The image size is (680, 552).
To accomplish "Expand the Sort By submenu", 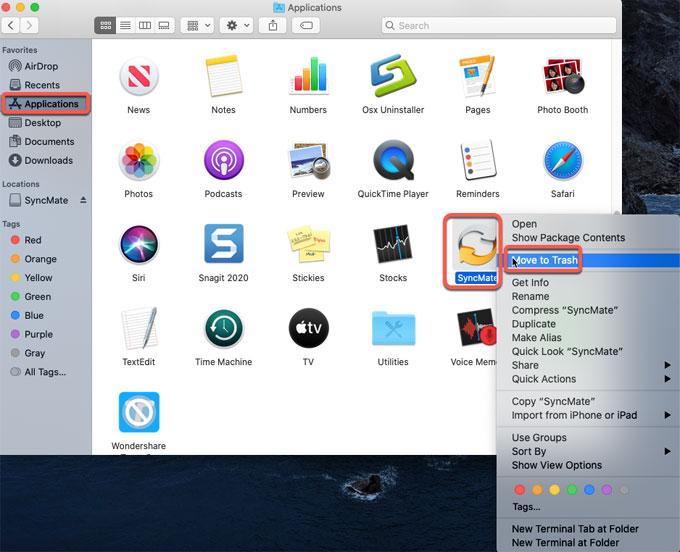I will [x=588, y=451].
